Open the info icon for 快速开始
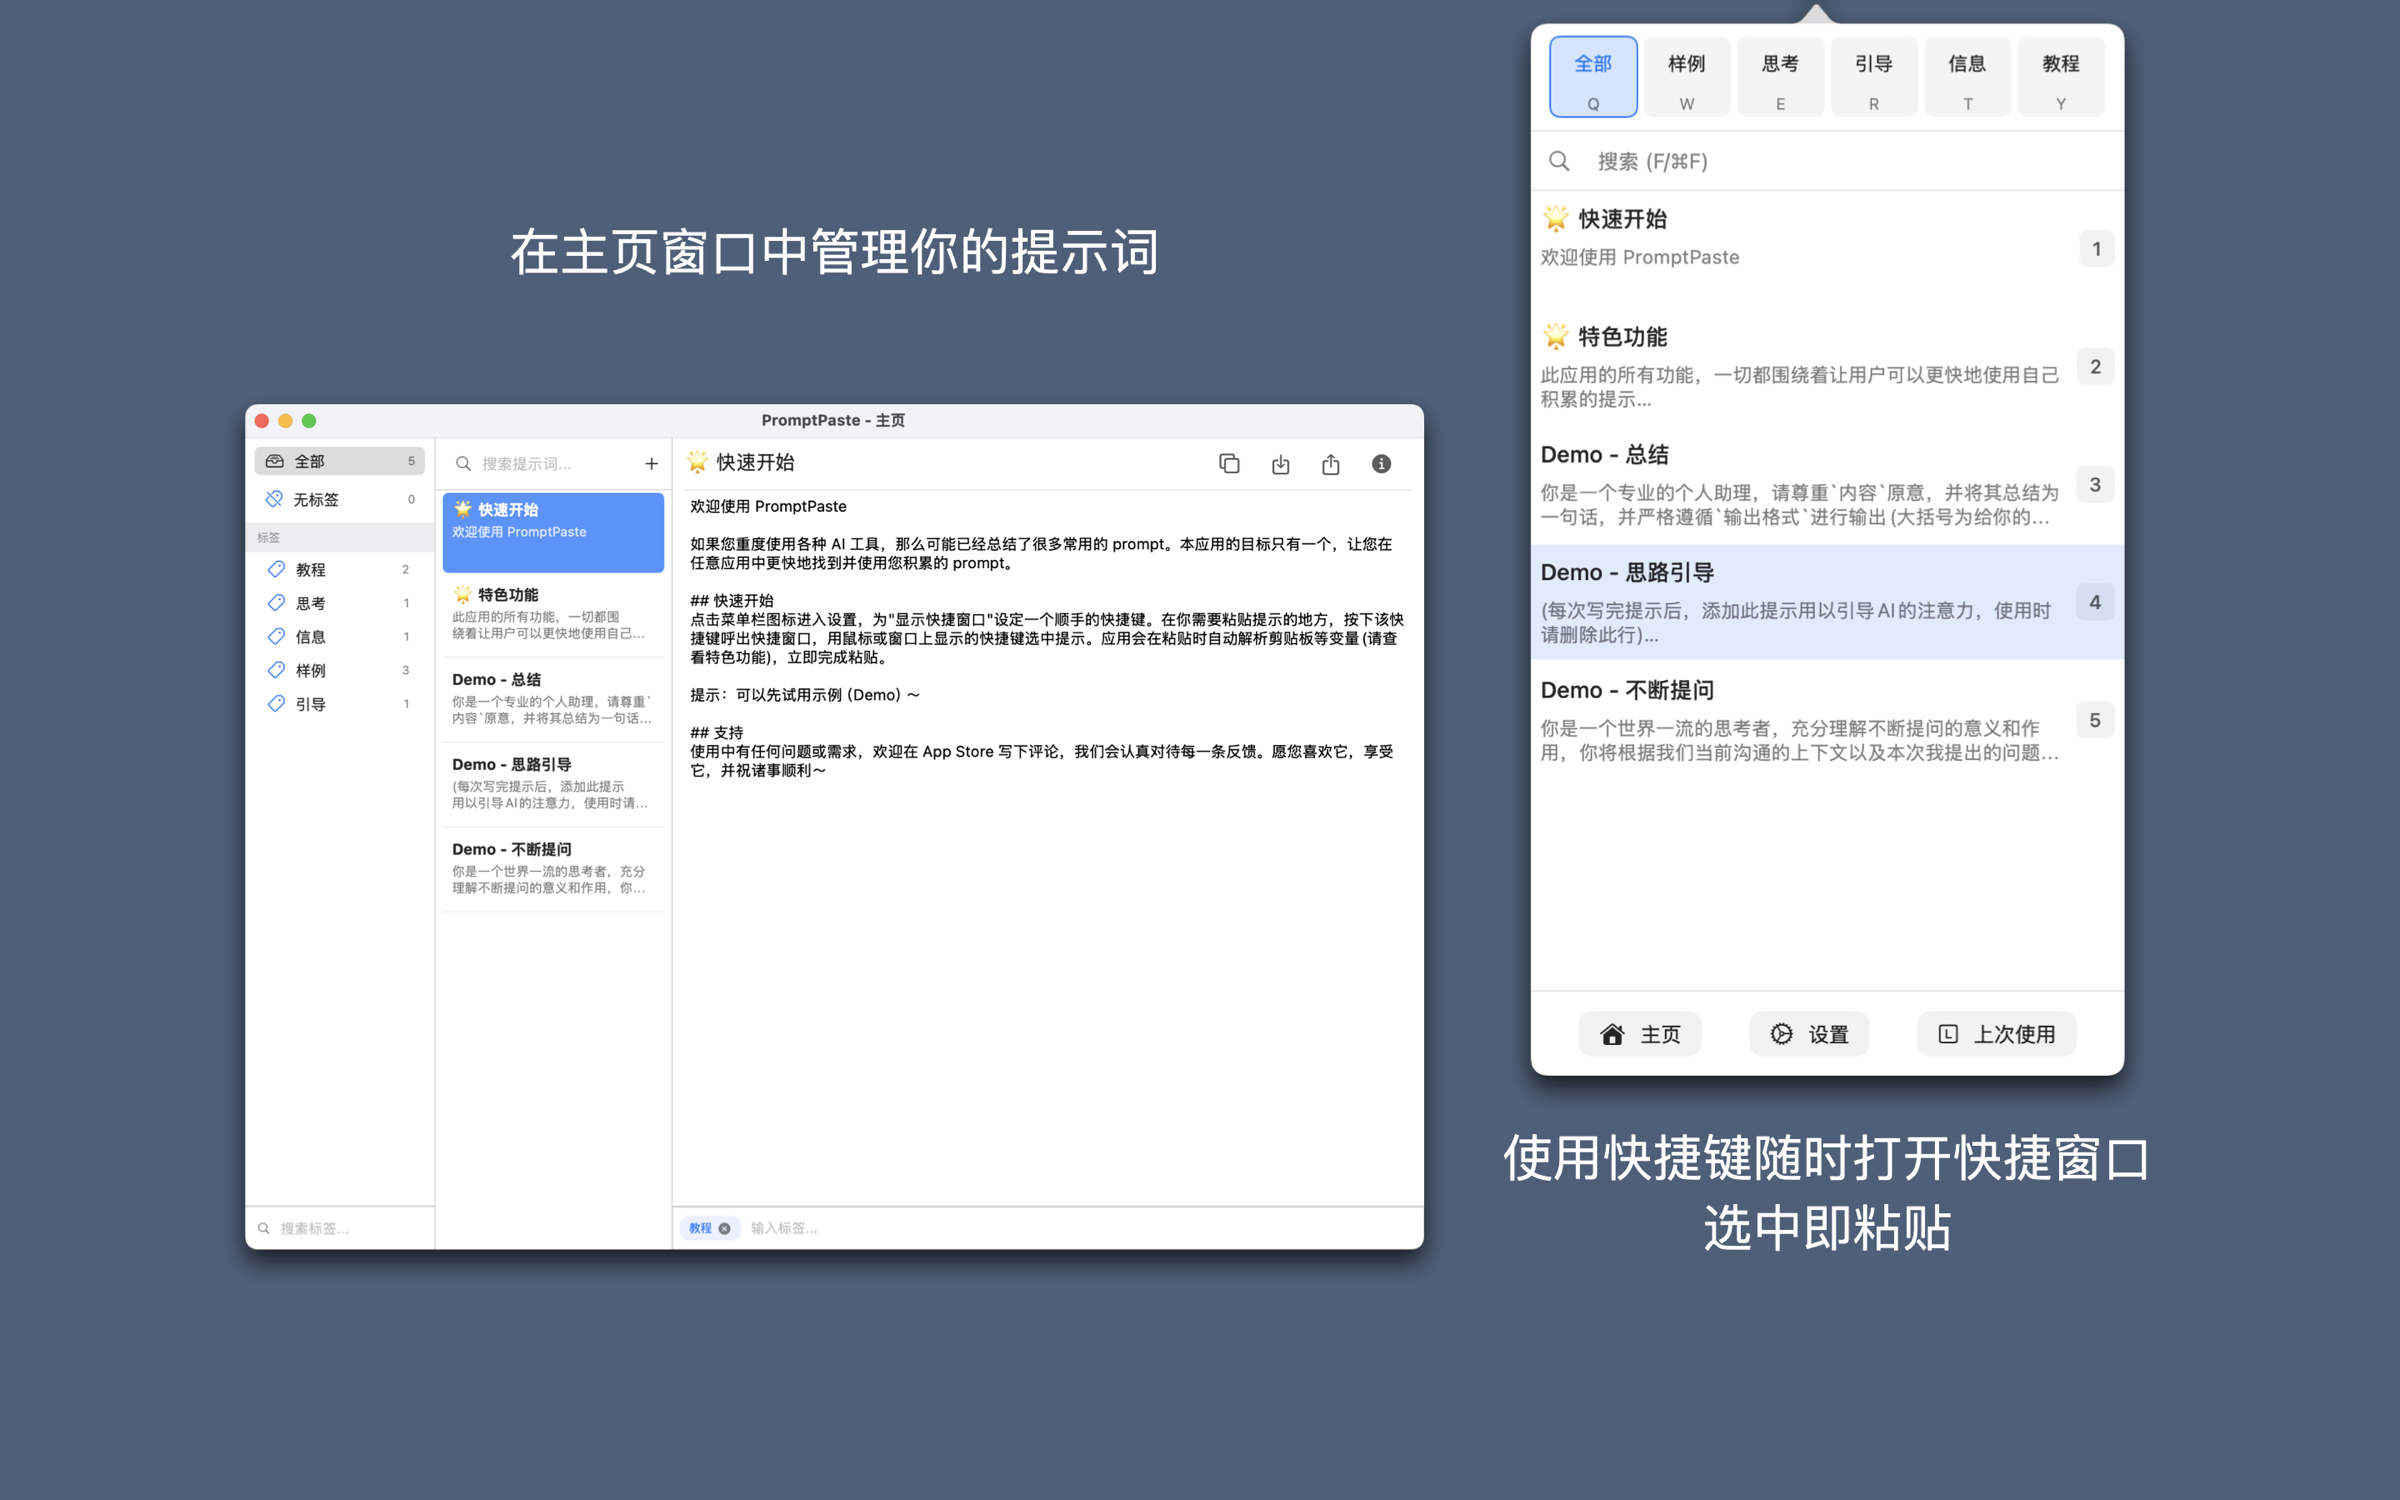This screenshot has height=1500, width=2400. (1381, 464)
